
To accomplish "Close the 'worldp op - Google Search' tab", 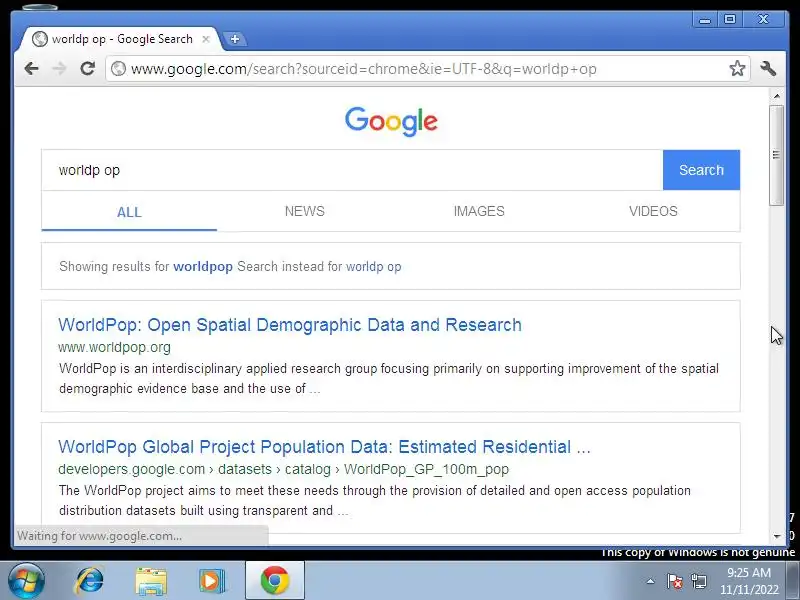I will tap(206, 39).
